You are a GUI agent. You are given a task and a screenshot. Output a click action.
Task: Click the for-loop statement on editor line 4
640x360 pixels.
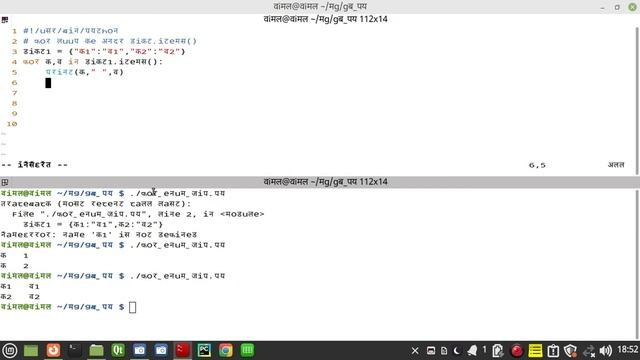click(x=93, y=62)
